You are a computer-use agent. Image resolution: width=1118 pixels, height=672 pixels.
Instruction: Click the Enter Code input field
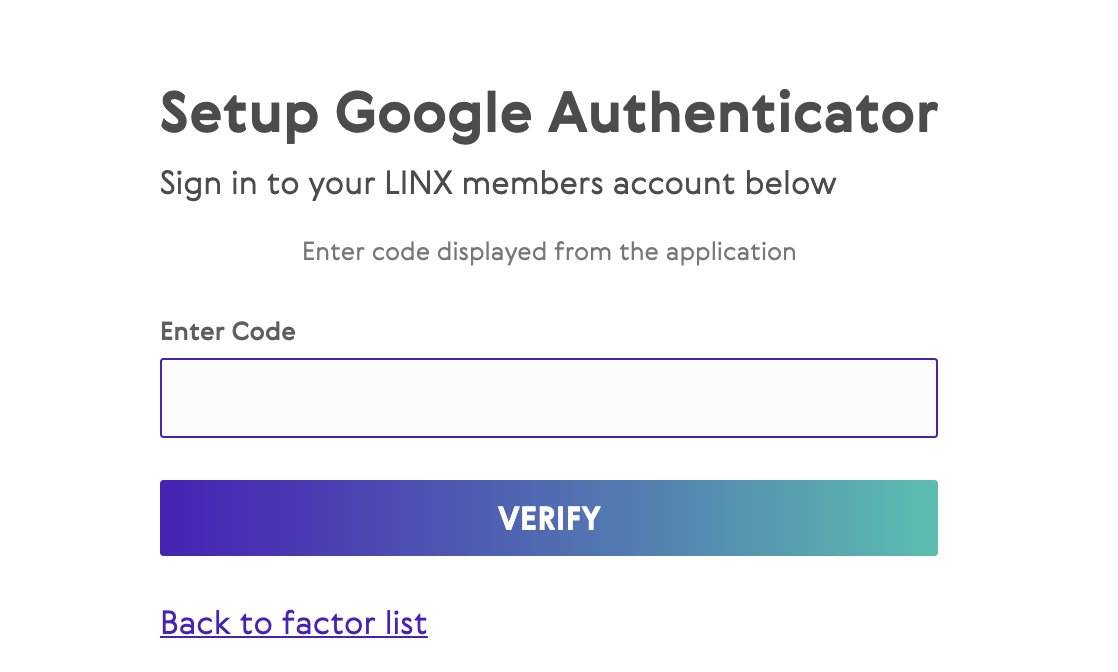point(548,398)
